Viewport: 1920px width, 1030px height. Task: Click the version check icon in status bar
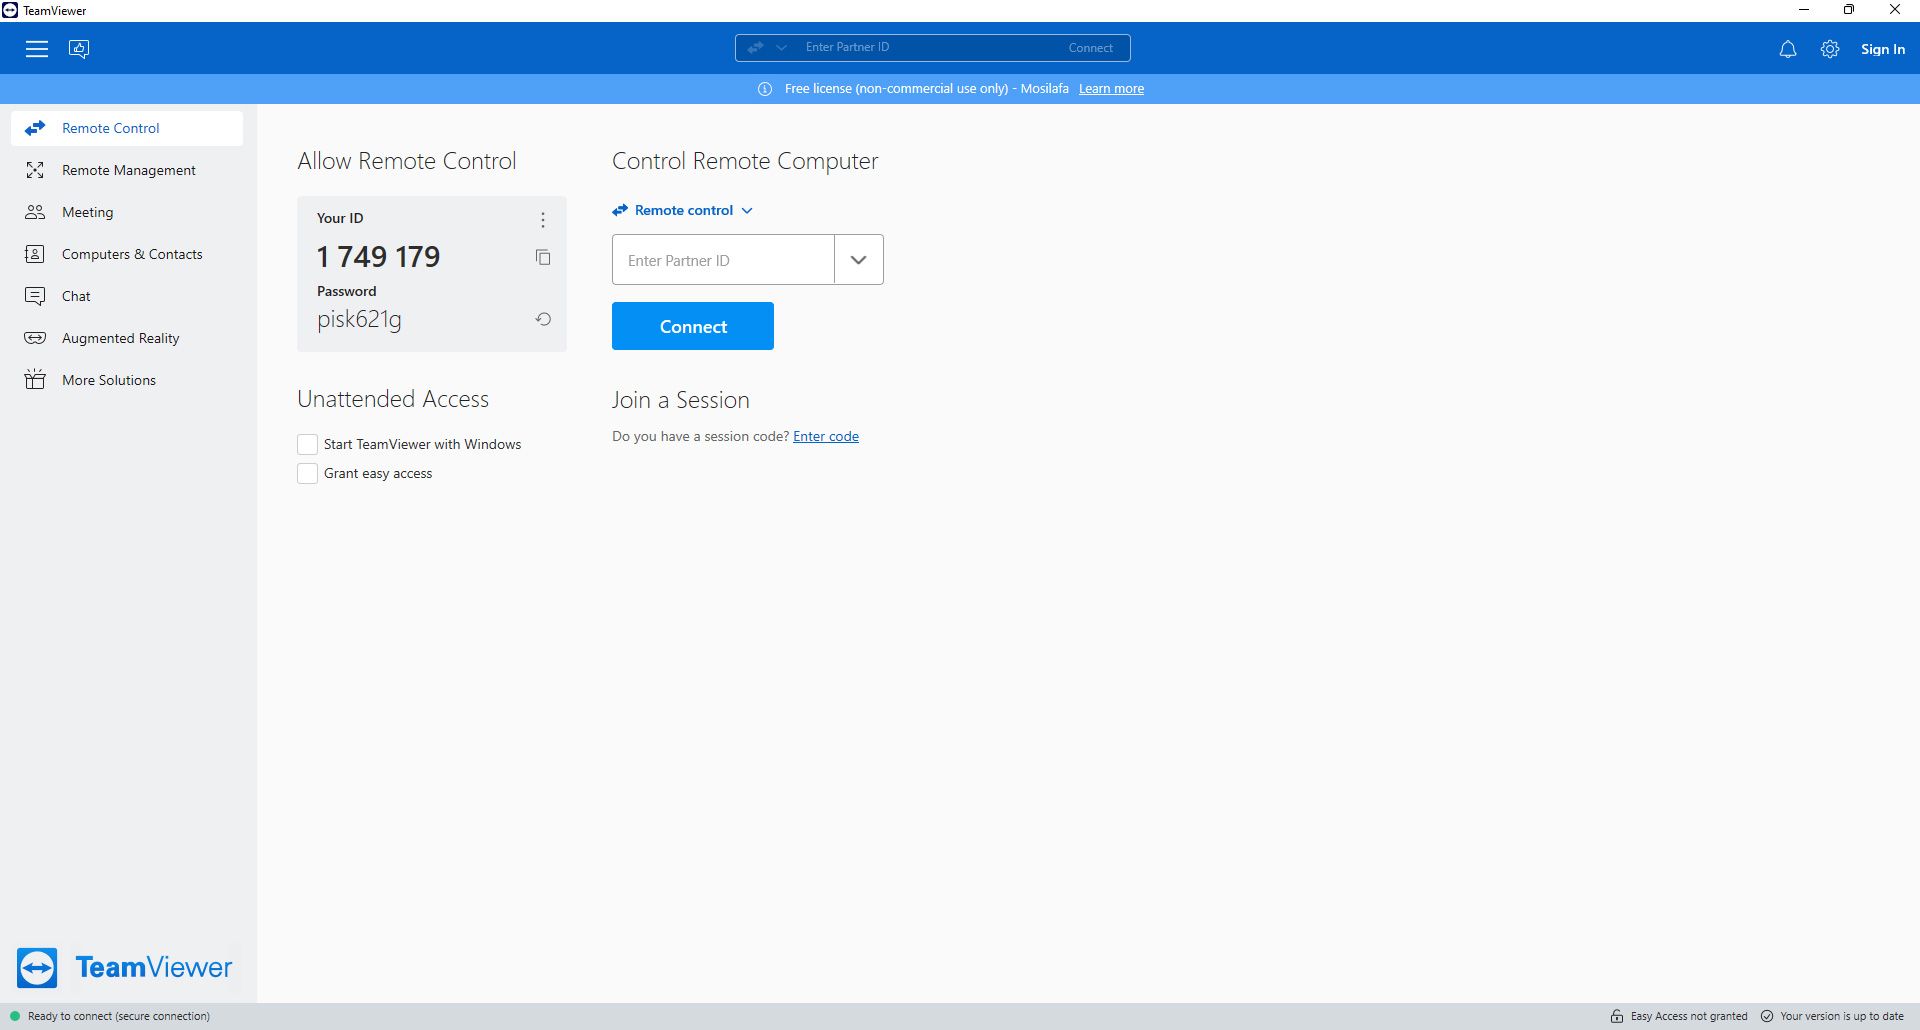click(x=1767, y=1016)
